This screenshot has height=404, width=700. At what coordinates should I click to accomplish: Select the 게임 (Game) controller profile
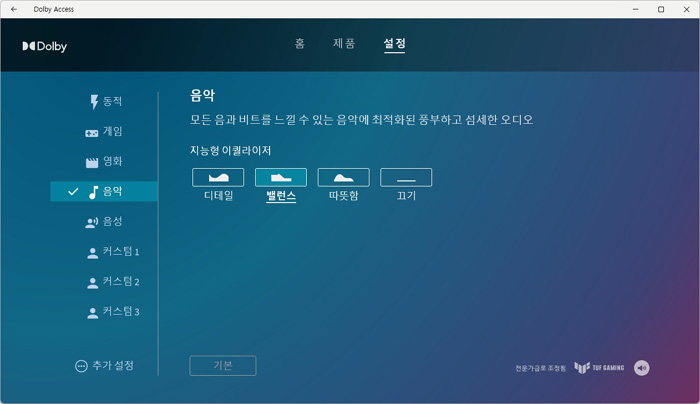[x=104, y=131]
